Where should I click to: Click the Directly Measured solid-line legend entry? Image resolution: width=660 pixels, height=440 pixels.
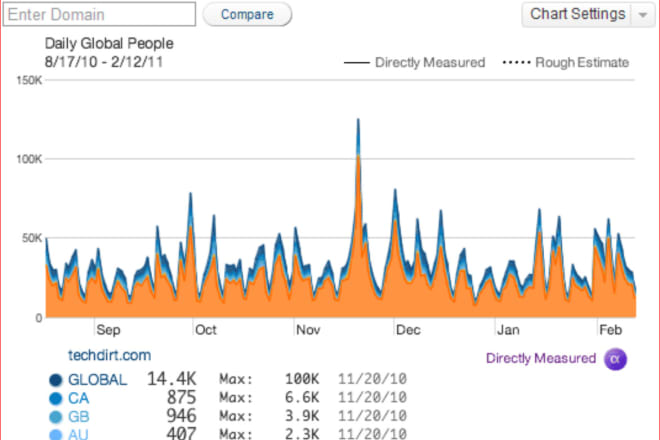[415, 62]
